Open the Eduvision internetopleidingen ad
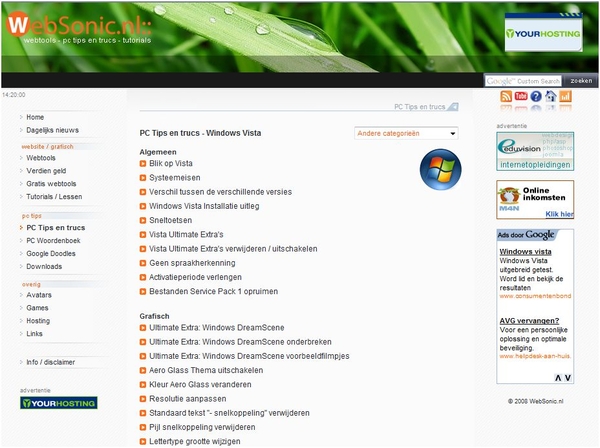Image resolution: width=600 pixels, height=448 pixels. pos(535,151)
